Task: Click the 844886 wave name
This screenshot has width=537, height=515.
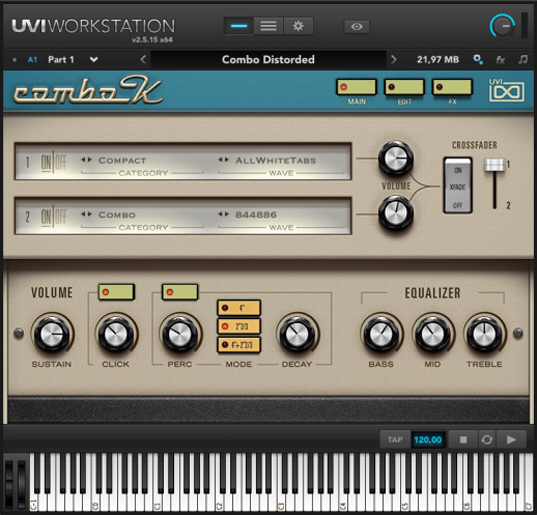Action: (256, 215)
